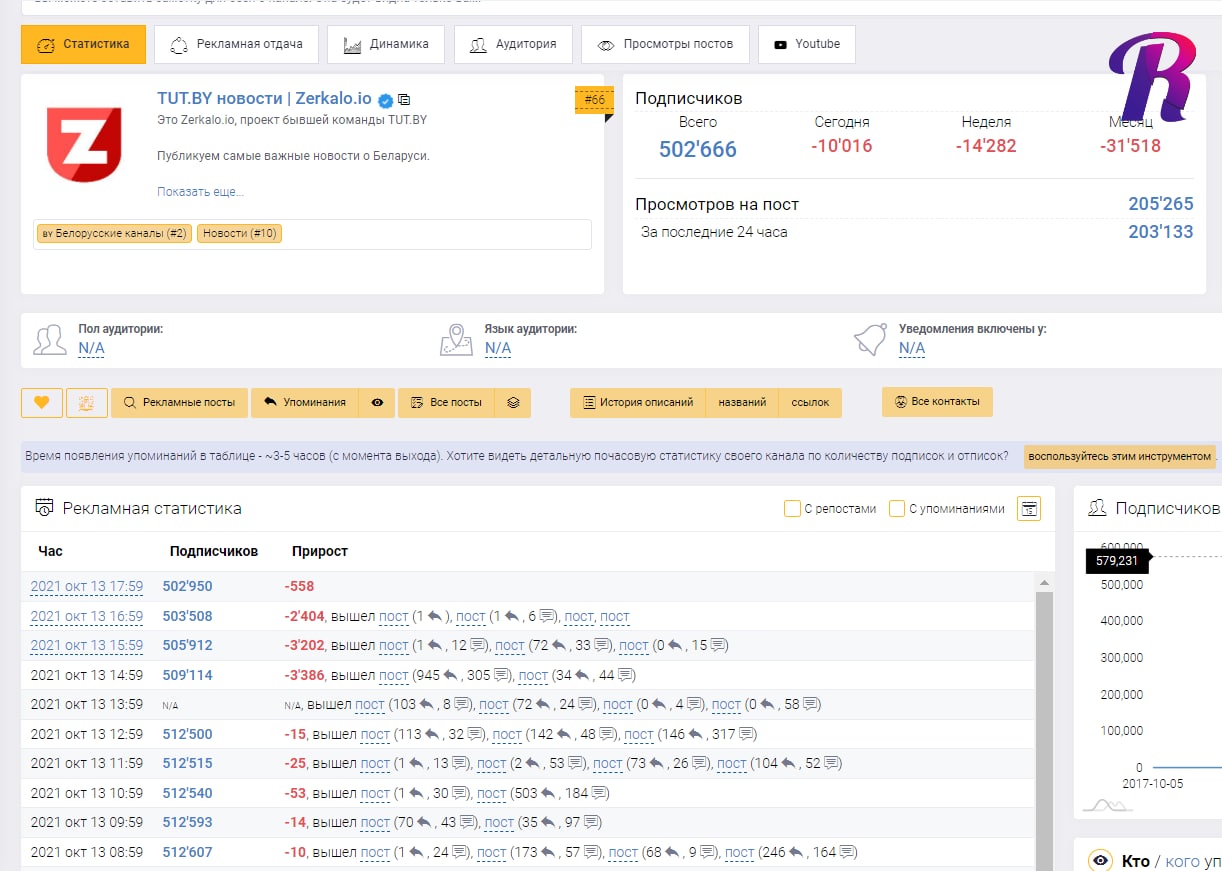This screenshot has height=871, width=1222.
Task: Open the Youtube tab
Action: [x=806, y=45]
